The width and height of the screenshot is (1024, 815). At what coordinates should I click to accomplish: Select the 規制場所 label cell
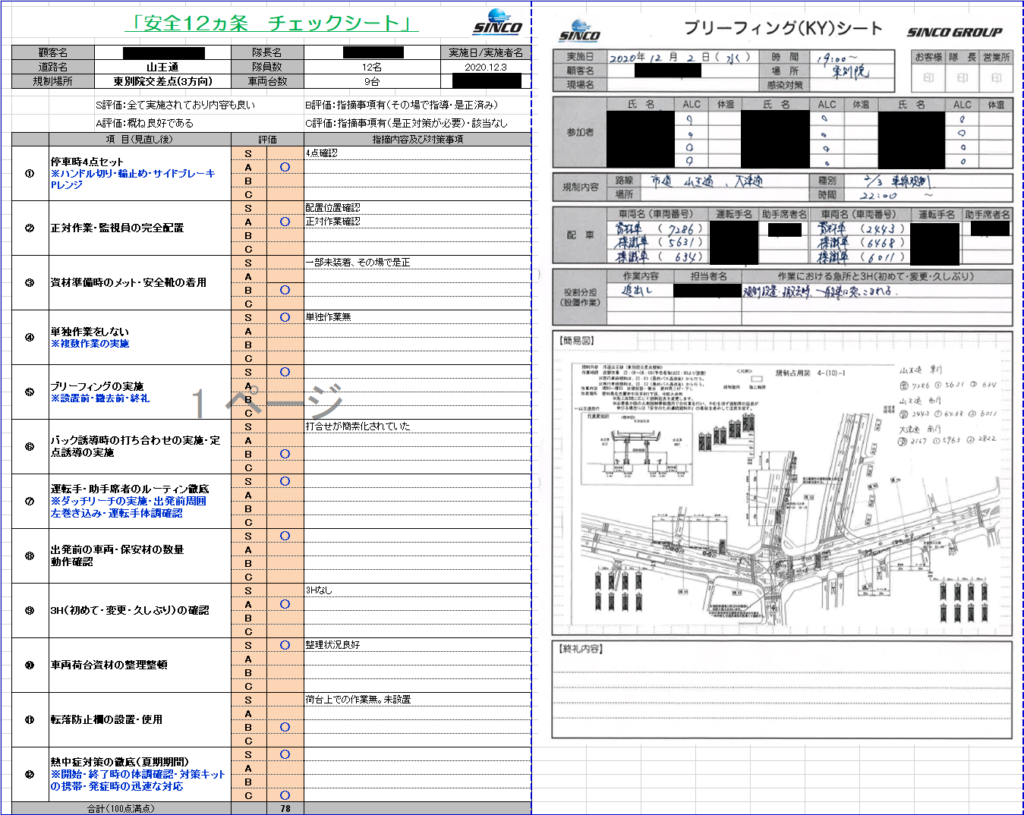click(x=53, y=82)
